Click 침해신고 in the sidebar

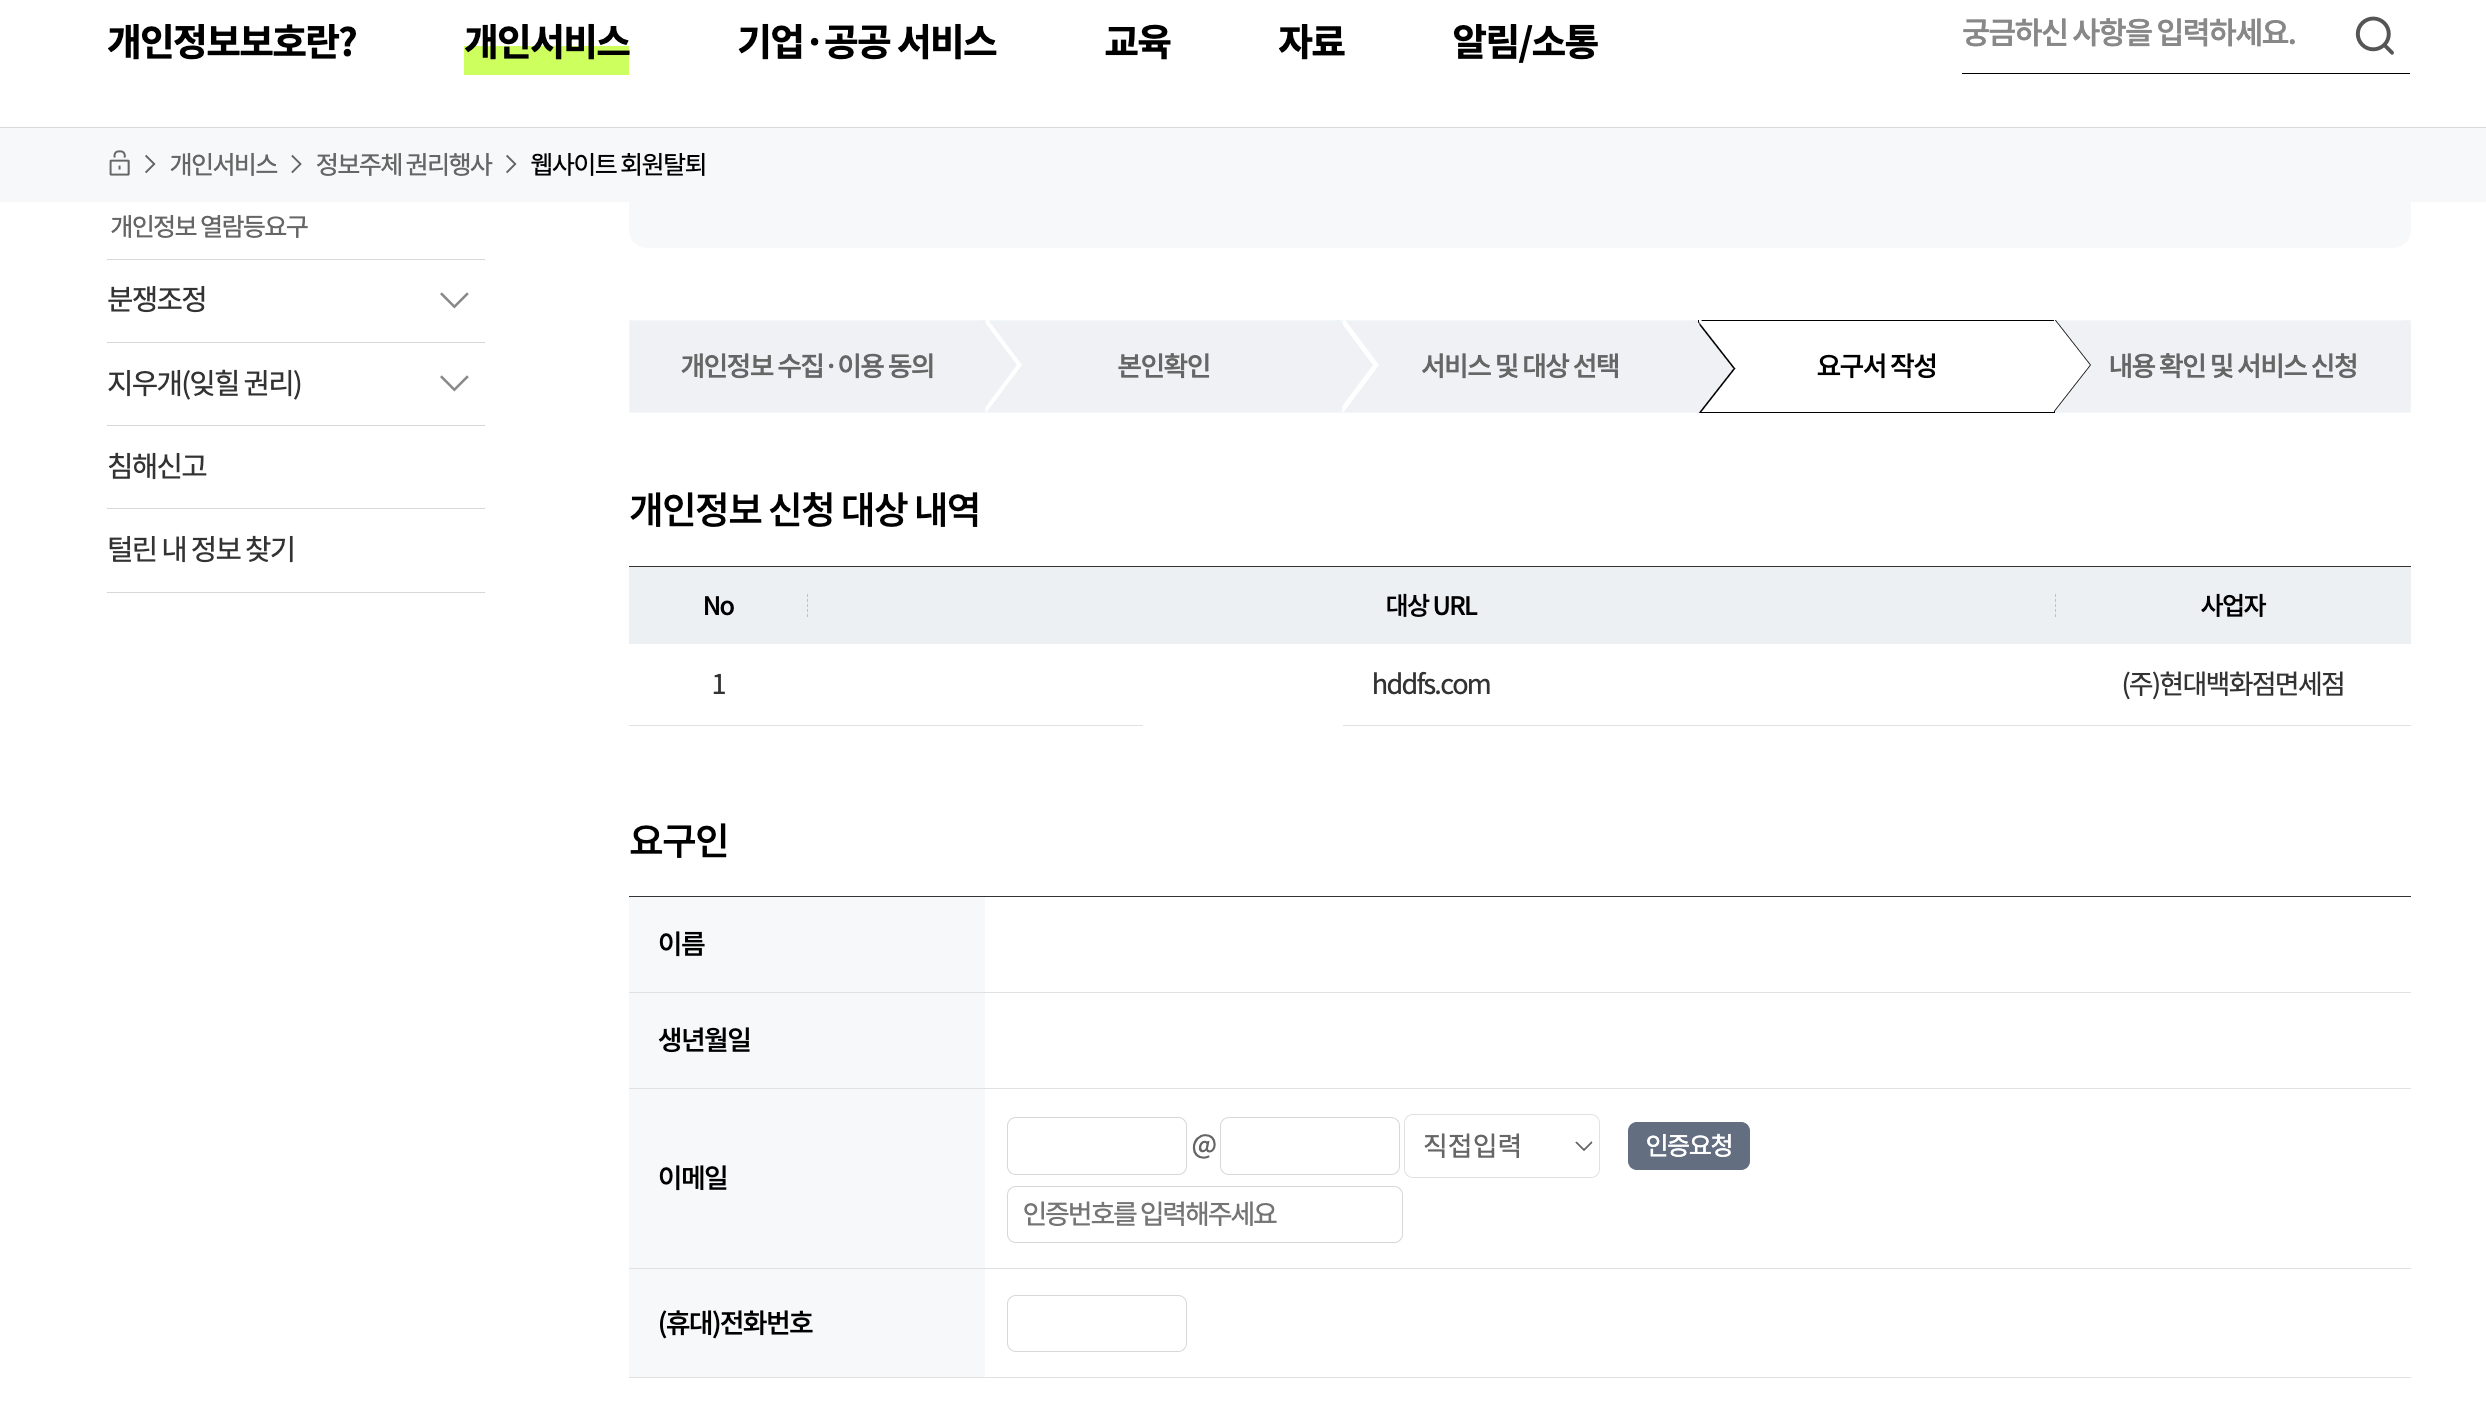point(157,466)
